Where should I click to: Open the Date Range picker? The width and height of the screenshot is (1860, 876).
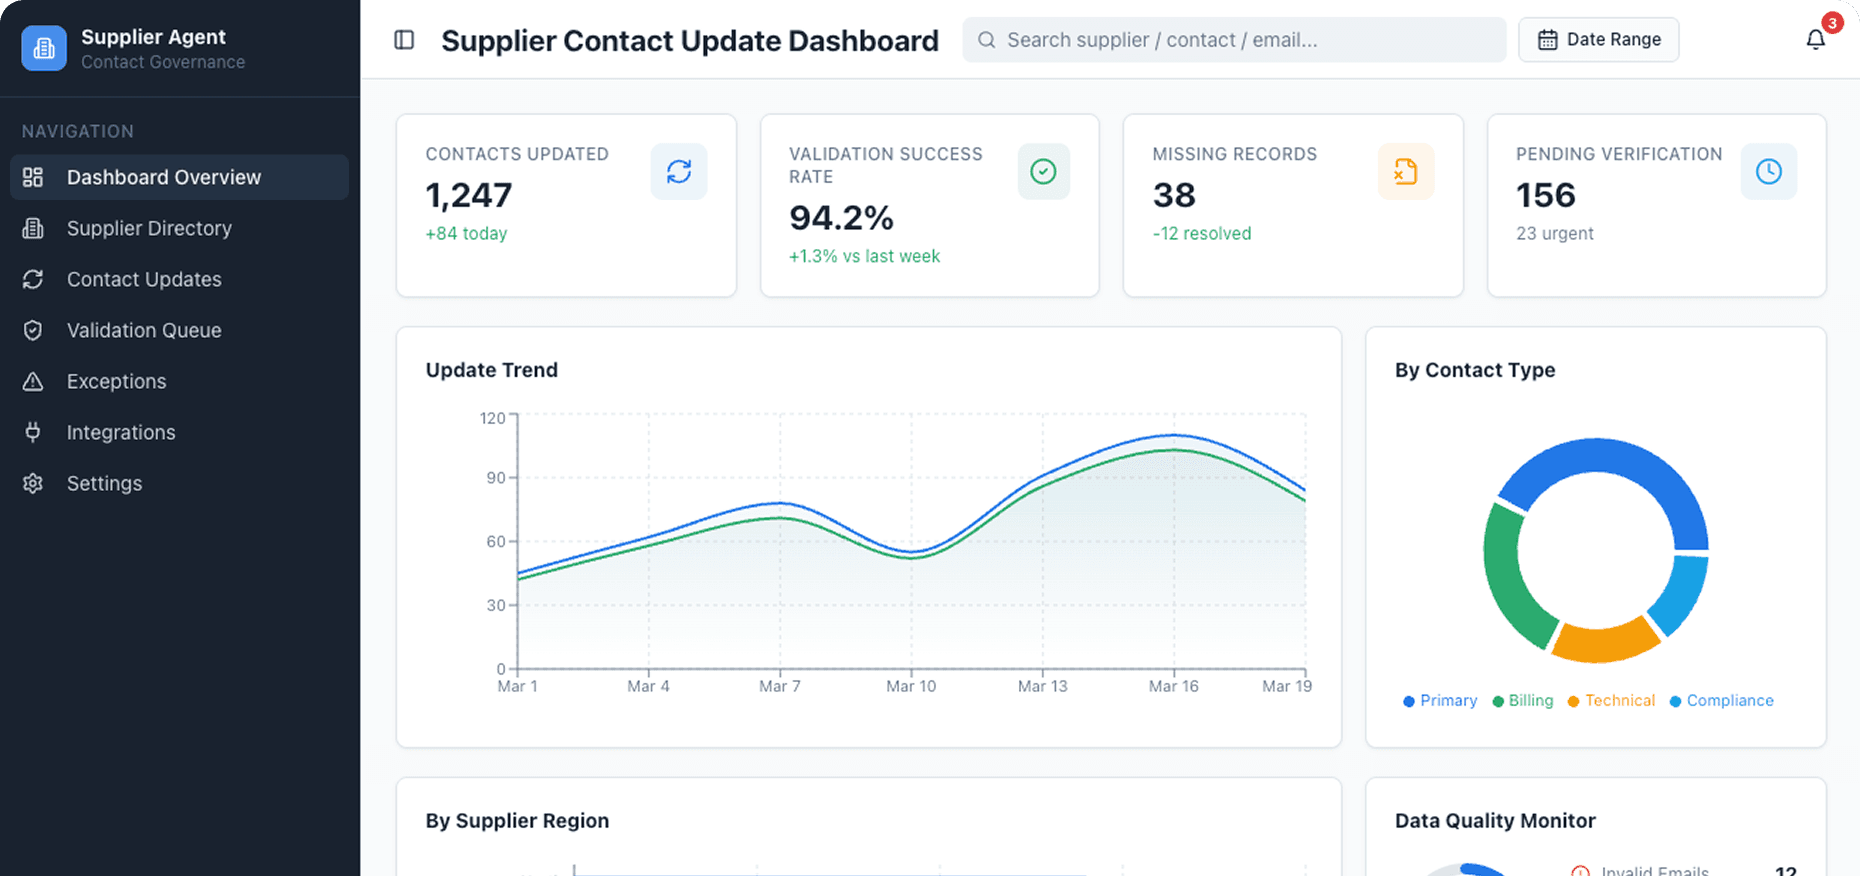pyautogui.click(x=1598, y=40)
